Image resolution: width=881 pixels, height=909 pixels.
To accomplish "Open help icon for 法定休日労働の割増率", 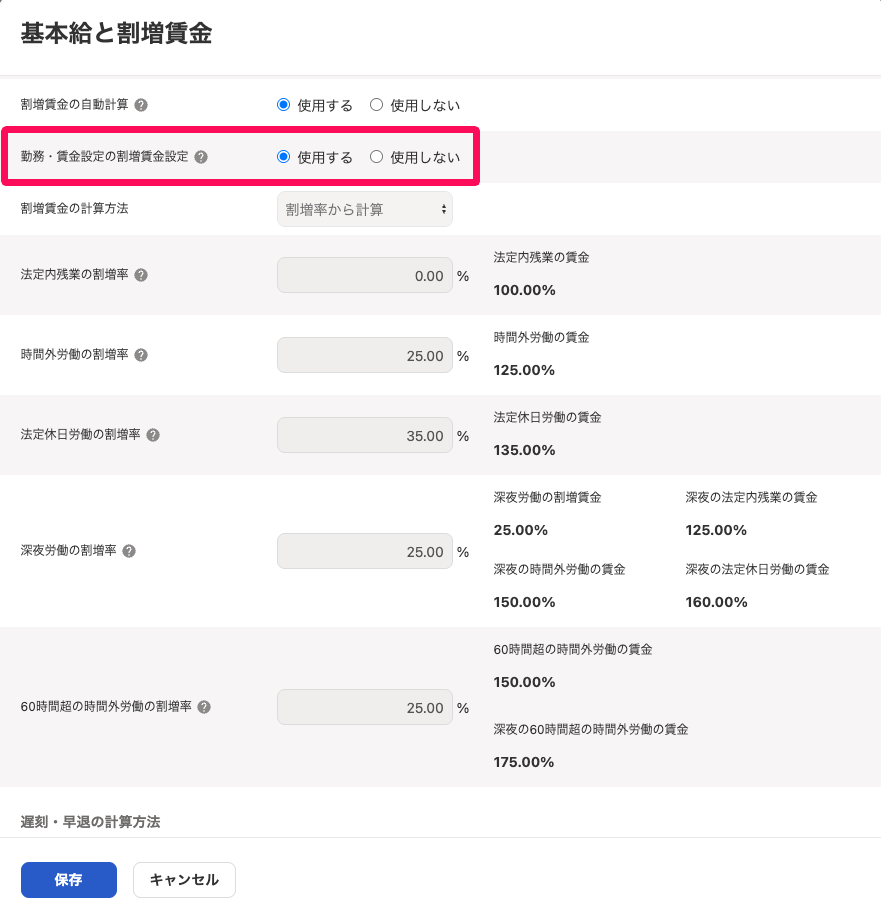I will click(x=153, y=435).
